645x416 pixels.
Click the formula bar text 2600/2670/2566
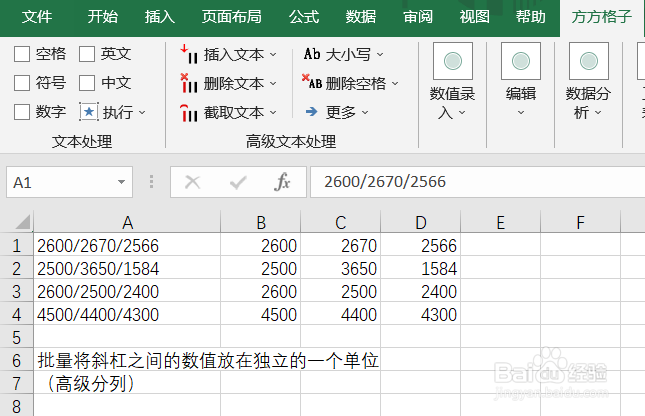click(385, 181)
